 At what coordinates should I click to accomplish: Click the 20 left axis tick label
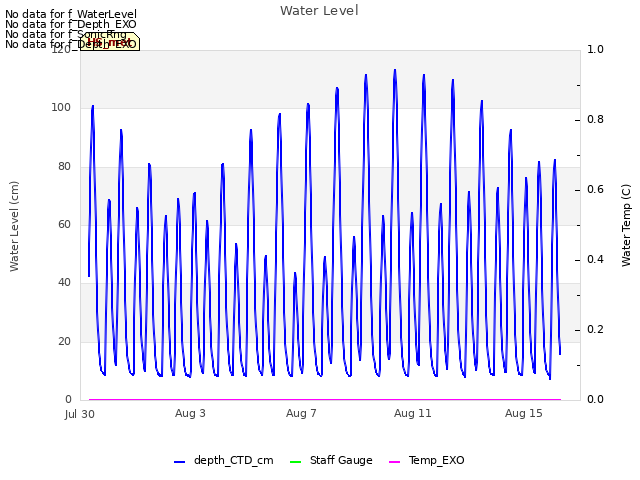[x=64, y=341]
